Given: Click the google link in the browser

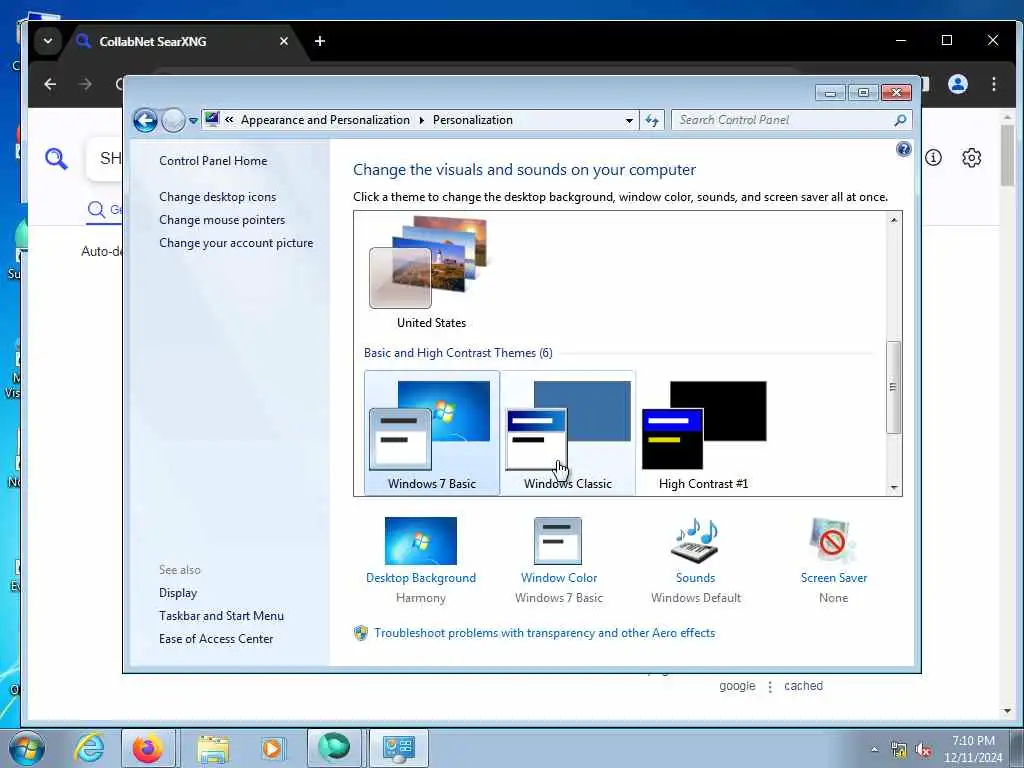Looking at the screenshot, I should (737, 686).
